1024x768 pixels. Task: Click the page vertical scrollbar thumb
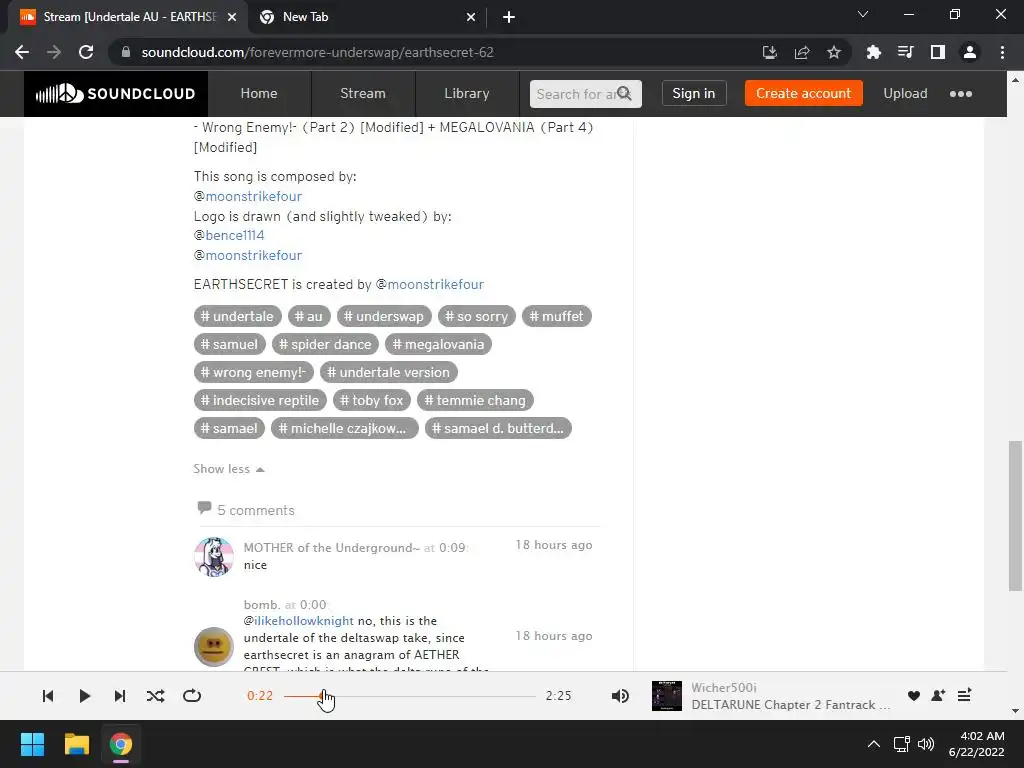(1015, 515)
